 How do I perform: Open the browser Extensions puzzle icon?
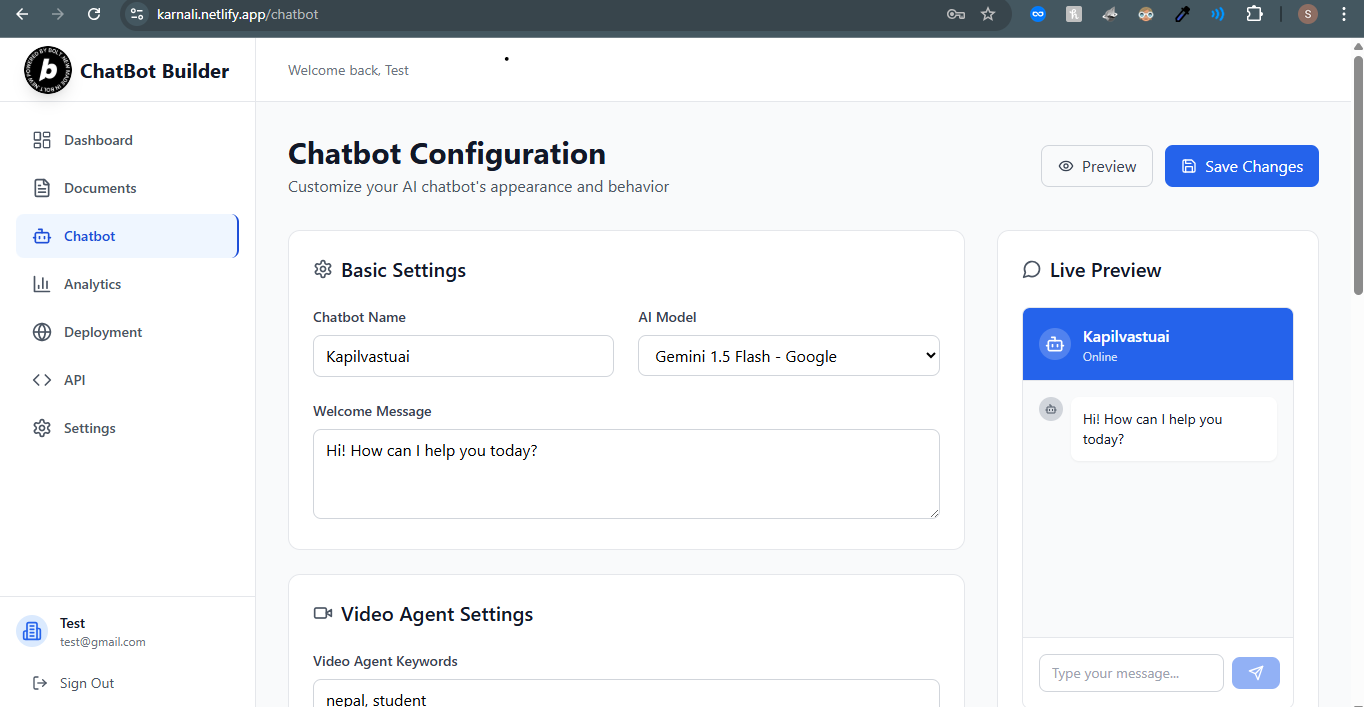1254,14
